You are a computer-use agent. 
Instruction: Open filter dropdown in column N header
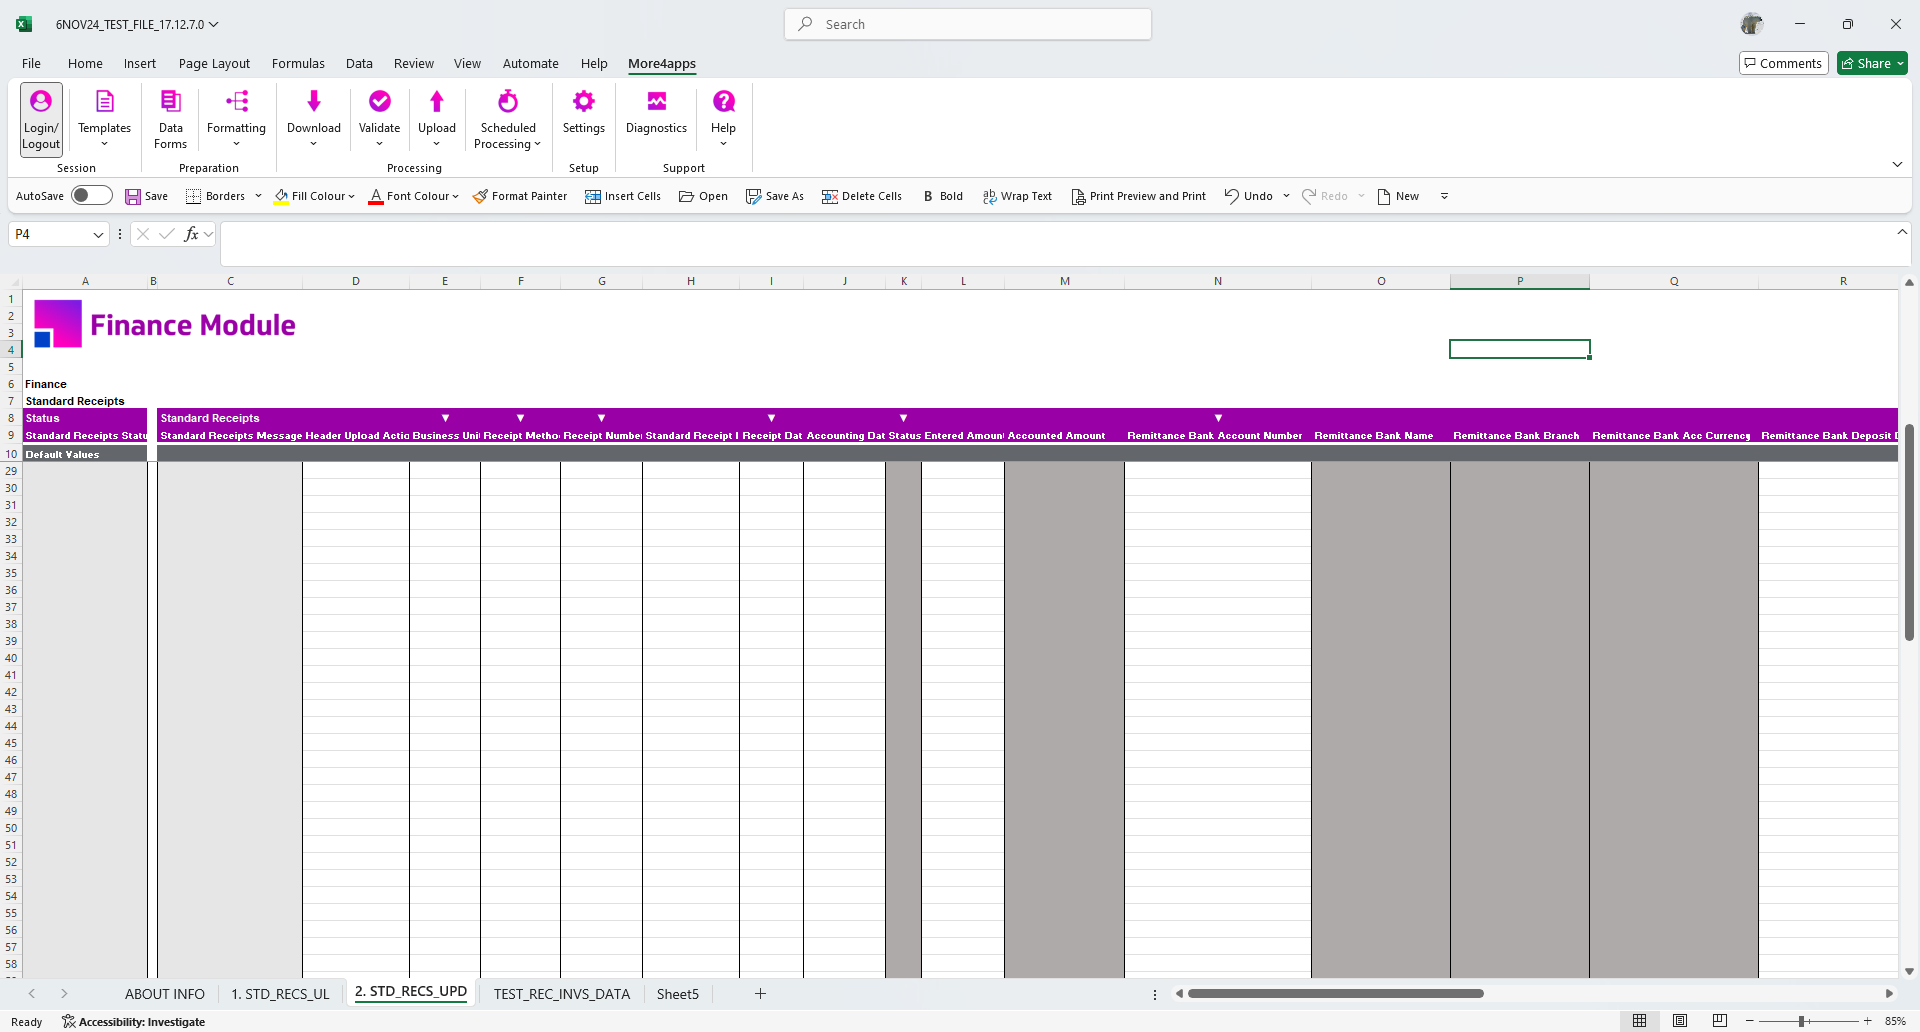[x=1218, y=418]
